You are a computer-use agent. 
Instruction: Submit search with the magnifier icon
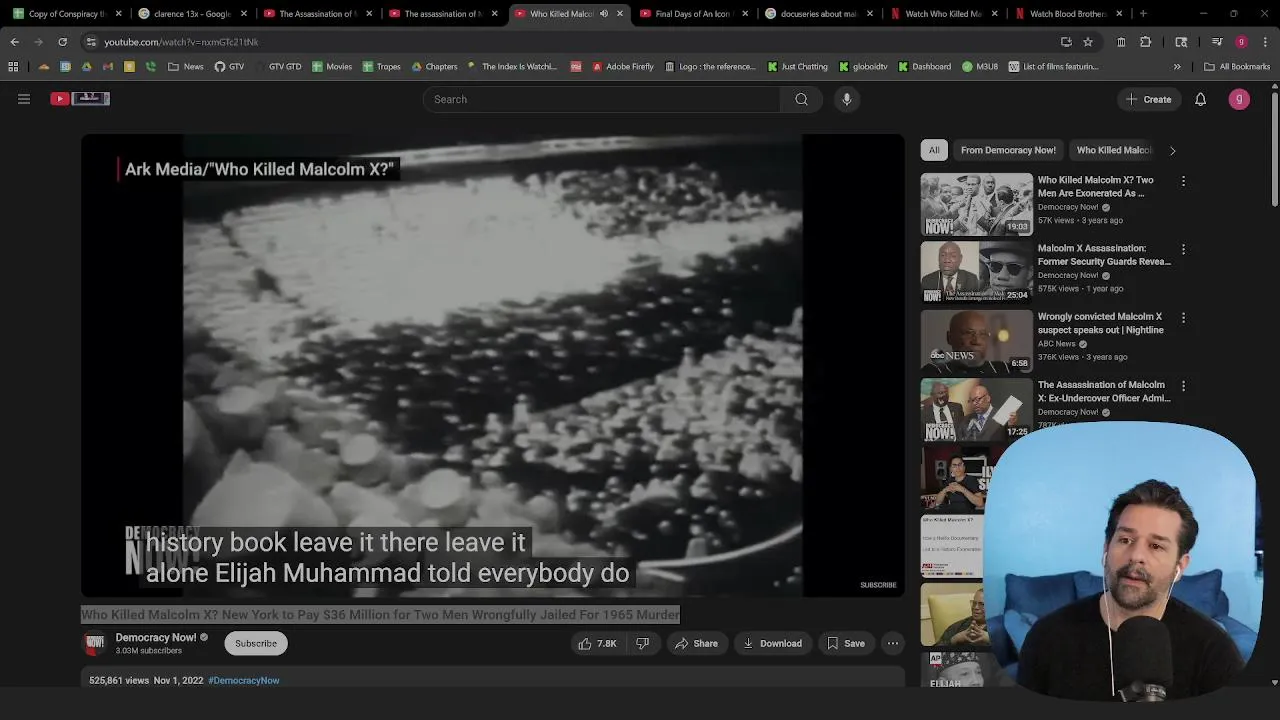click(x=801, y=99)
